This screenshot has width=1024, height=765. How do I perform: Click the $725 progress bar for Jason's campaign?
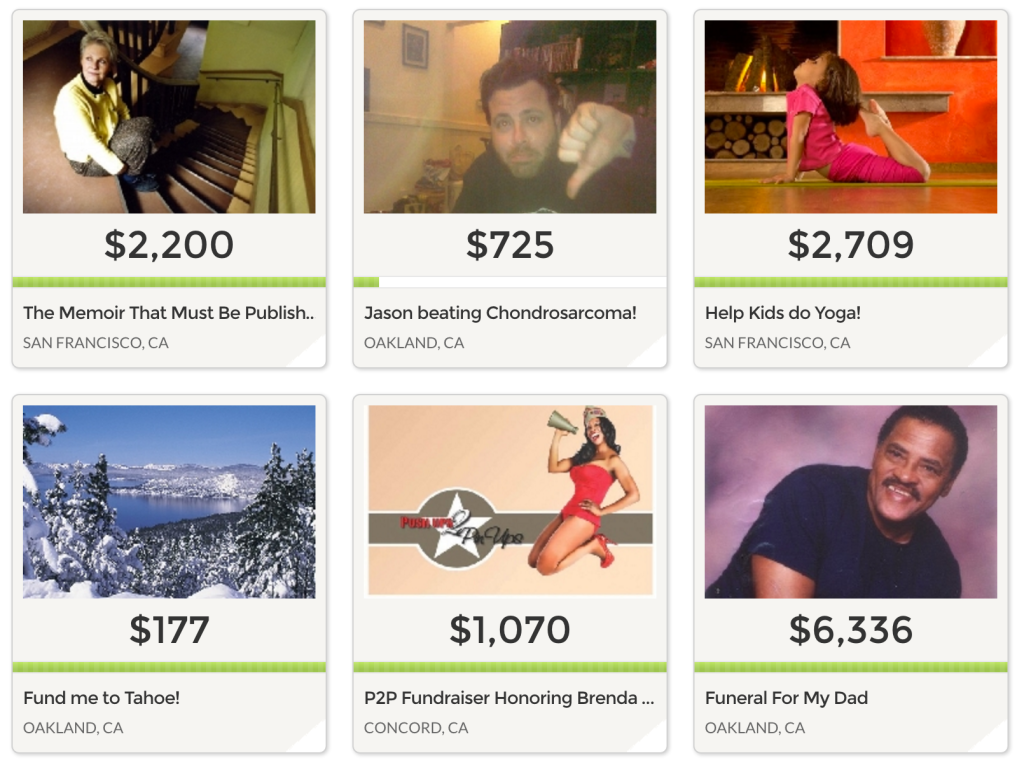click(510, 282)
